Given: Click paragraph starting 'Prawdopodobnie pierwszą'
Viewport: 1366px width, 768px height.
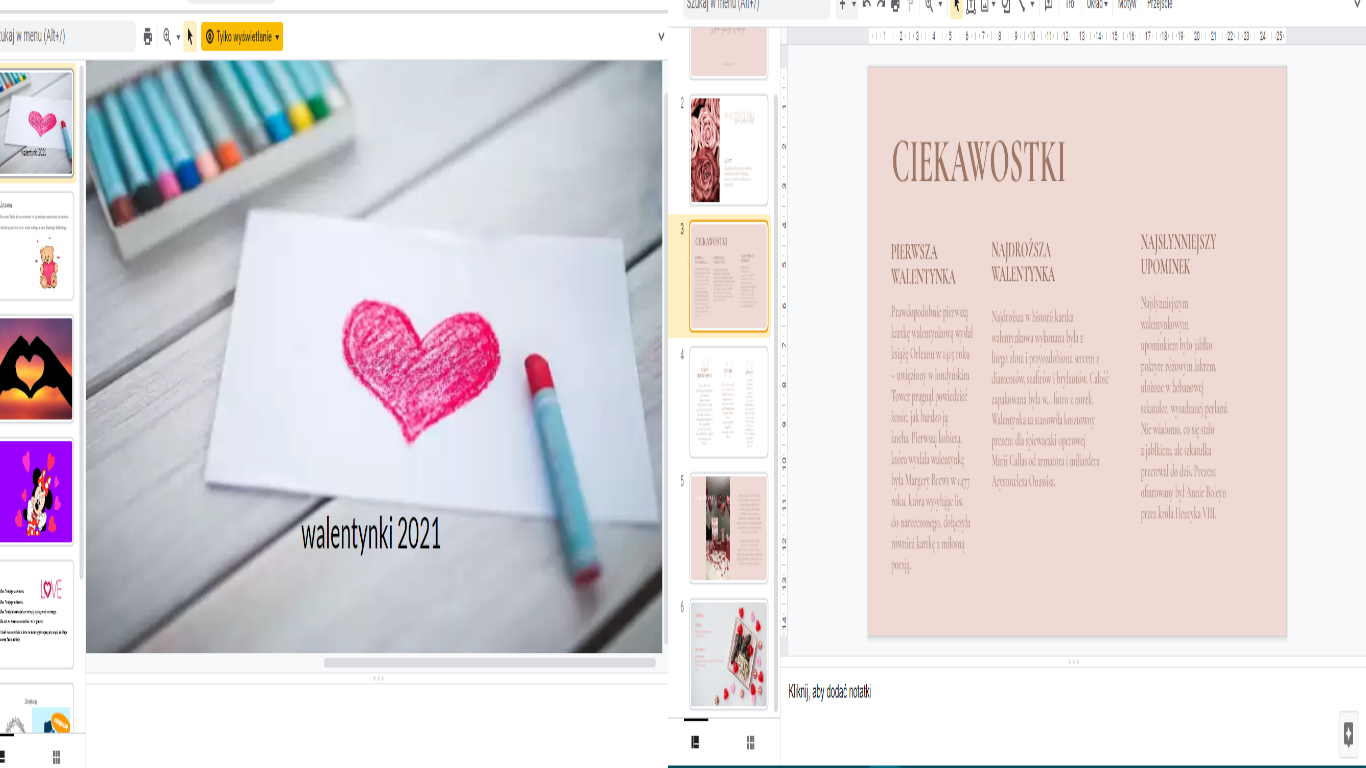Looking at the screenshot, I should click(931, 438).
